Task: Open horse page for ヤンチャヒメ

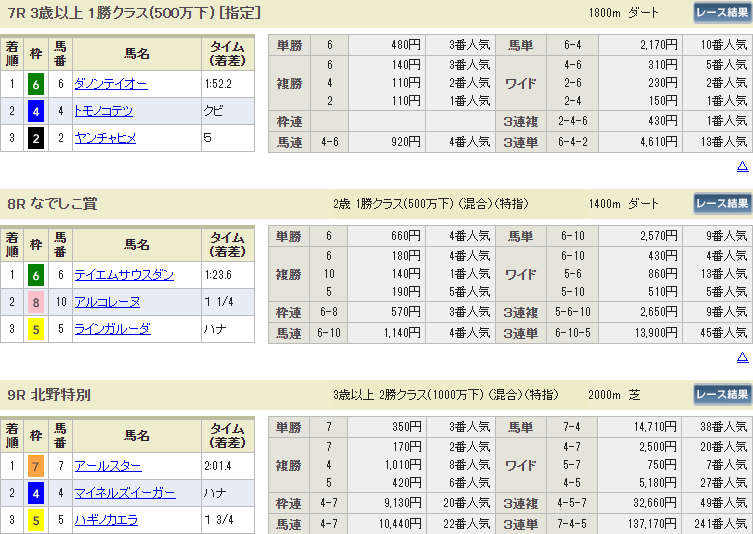Action: 105,138
